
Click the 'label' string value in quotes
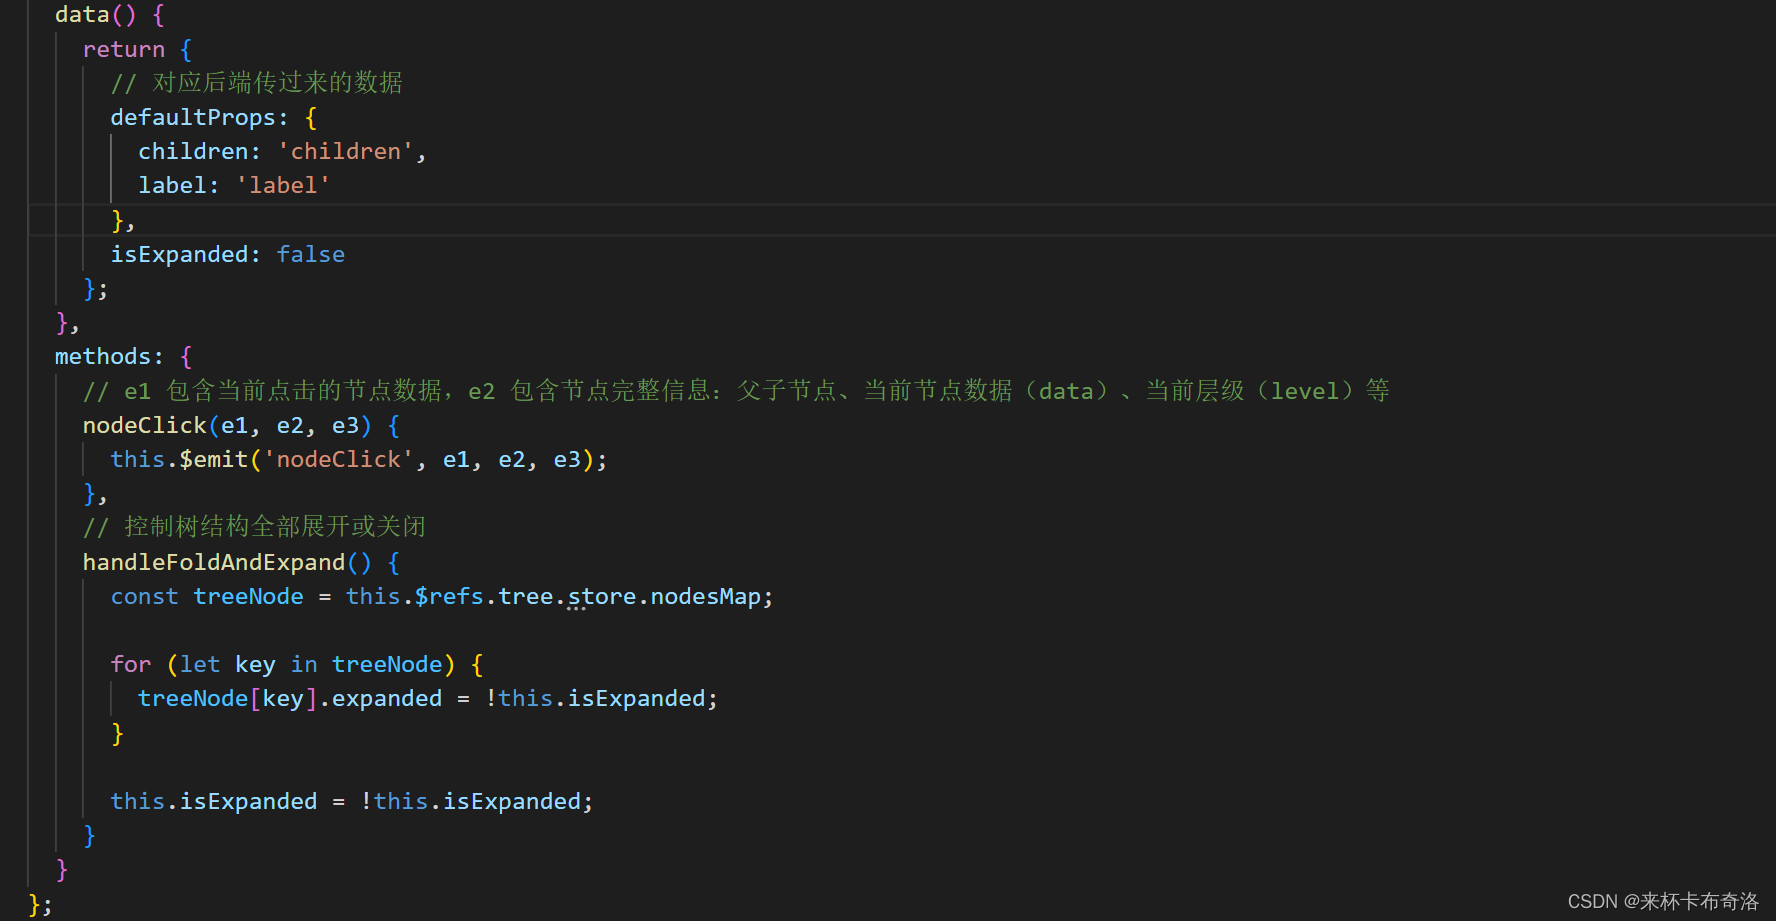(x=283, y=185)
